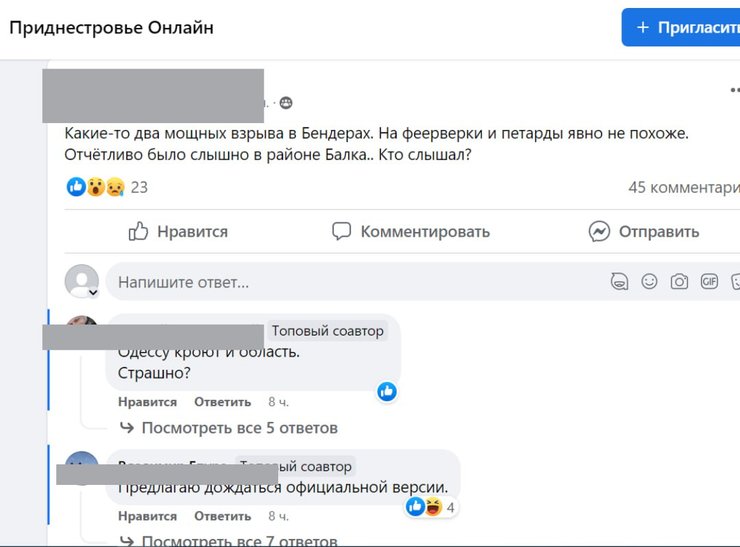
Task: Click the public audience globe icon
Action: pos(286,103)
